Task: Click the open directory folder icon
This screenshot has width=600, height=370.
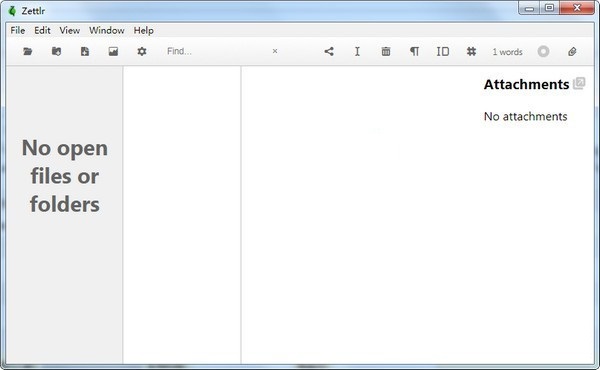Action: click(x=28, y=51)
